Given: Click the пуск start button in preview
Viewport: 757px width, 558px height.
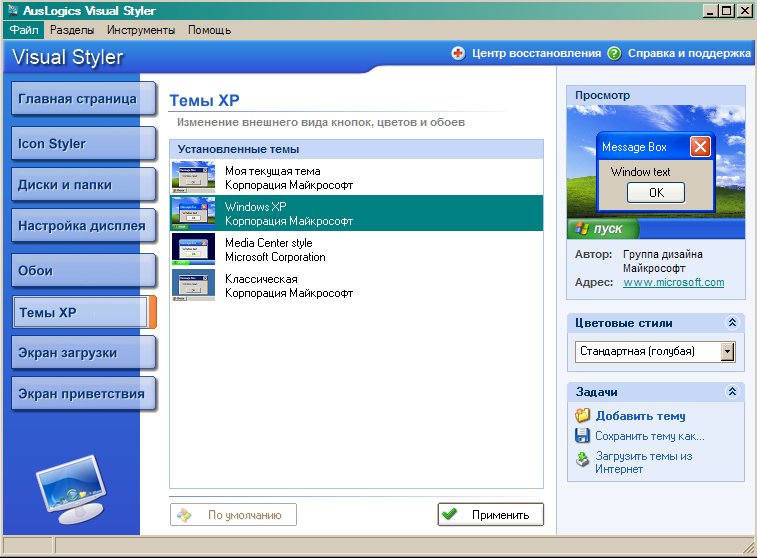Looking at the screenshot, I should click(x=603, y=228).
